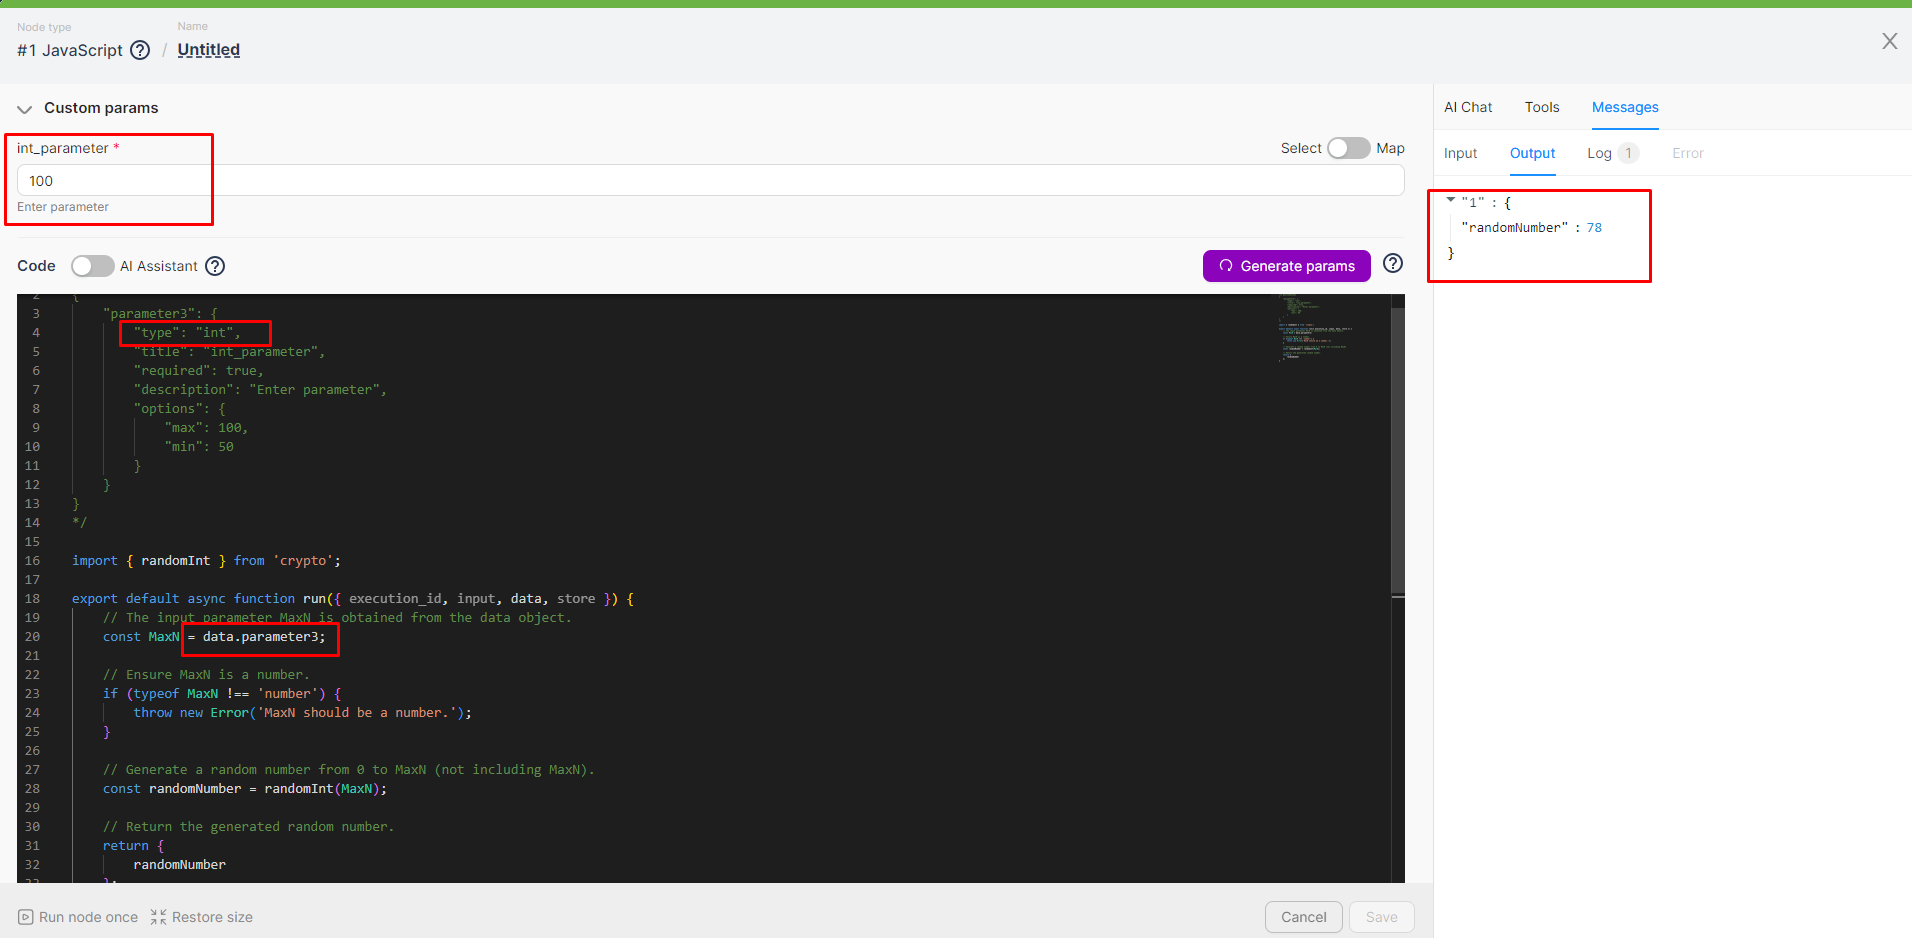Click help icon next to Generate params
The height and width of the screenshot is (938, 1912).
pyautogui.click(x=1392, y=263)
